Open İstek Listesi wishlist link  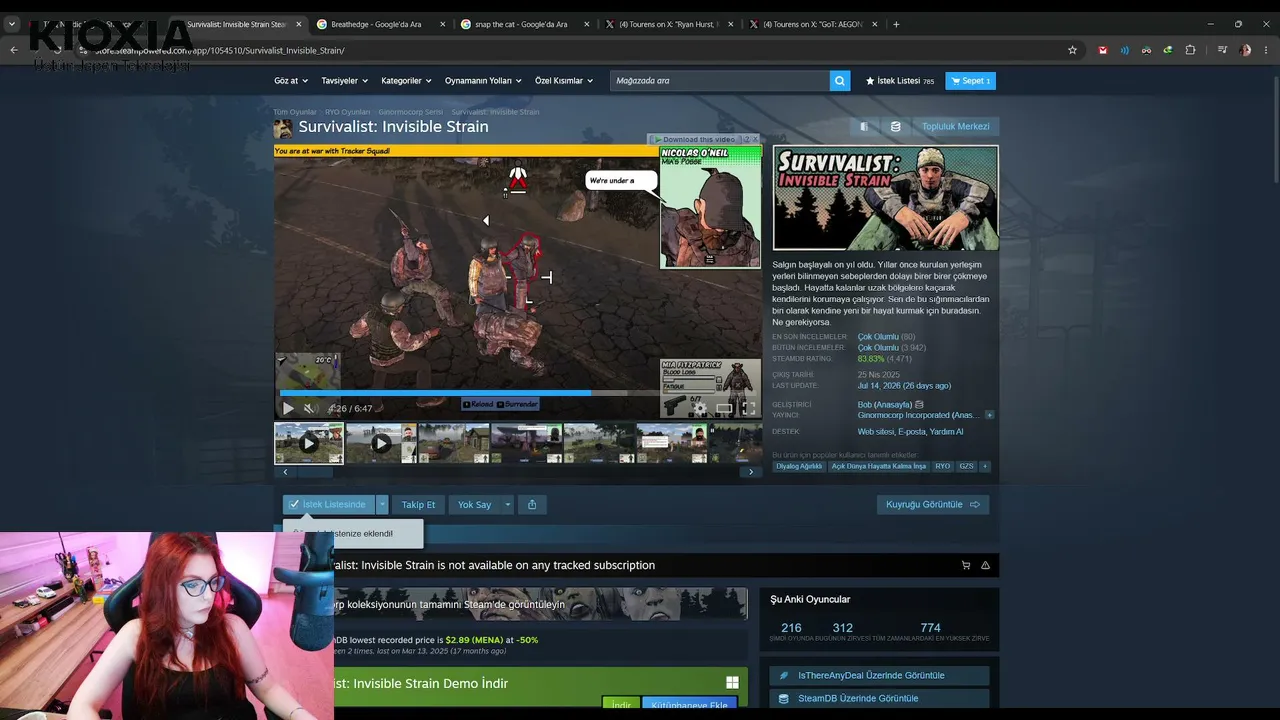[900, 81]
